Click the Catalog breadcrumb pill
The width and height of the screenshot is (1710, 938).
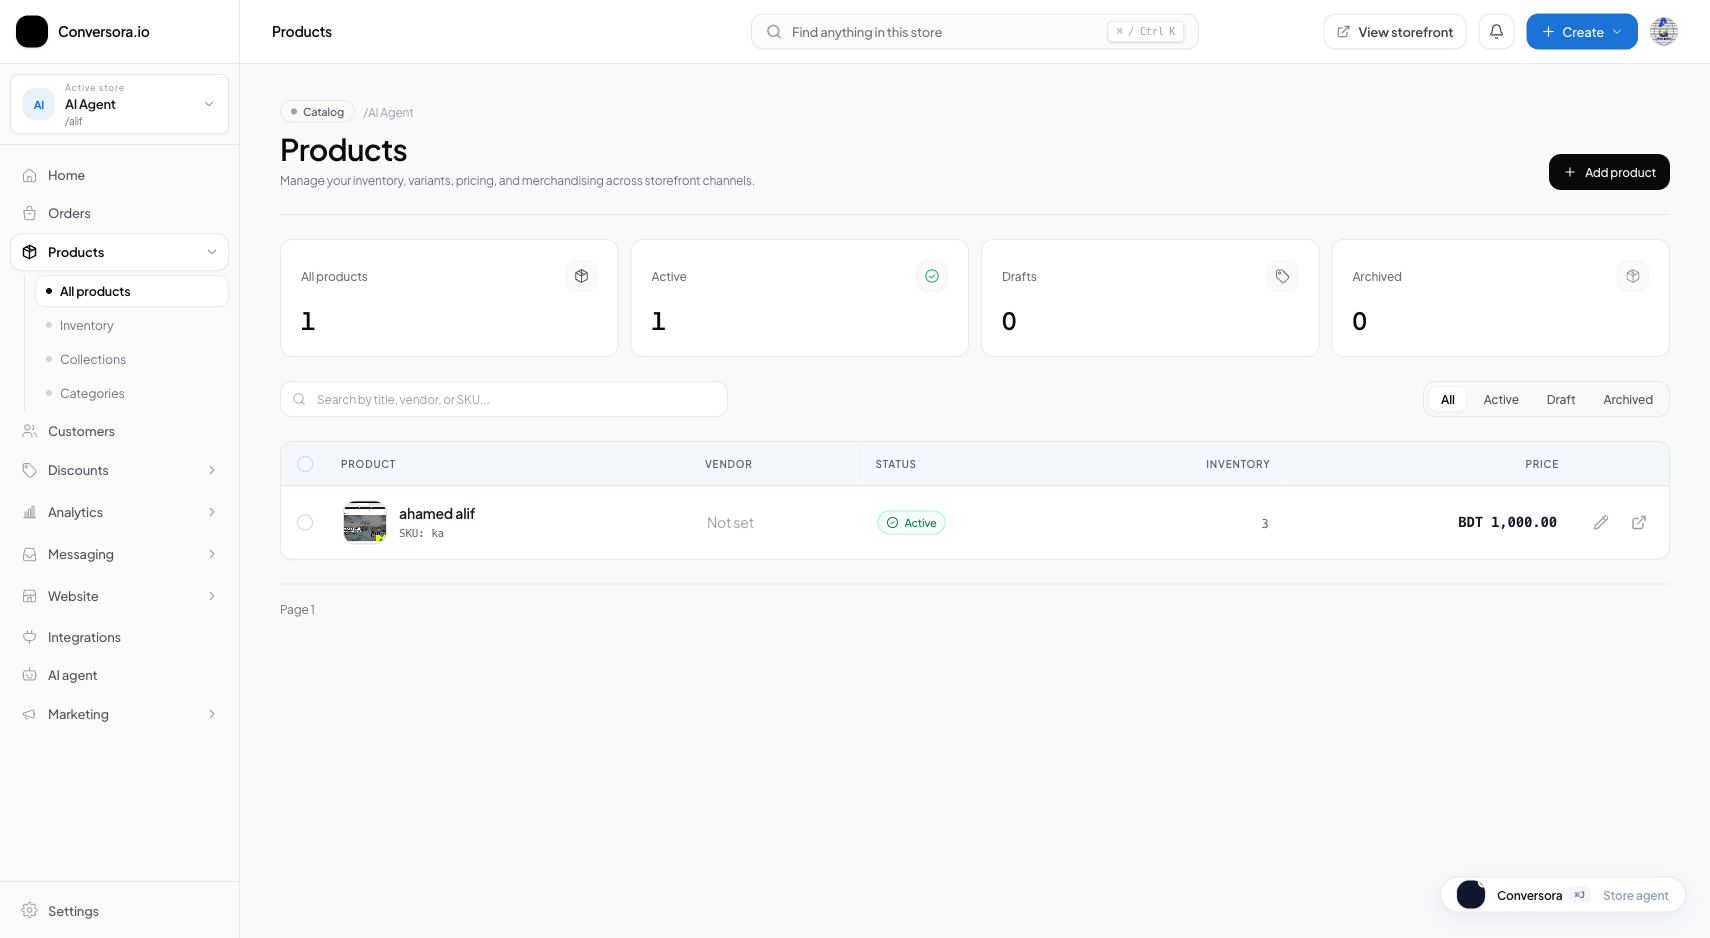click(317, 112)
